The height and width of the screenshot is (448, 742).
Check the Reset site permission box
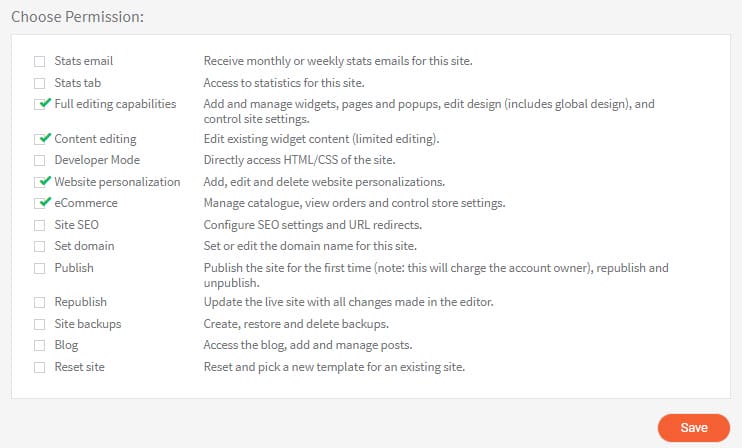[40, 367]
